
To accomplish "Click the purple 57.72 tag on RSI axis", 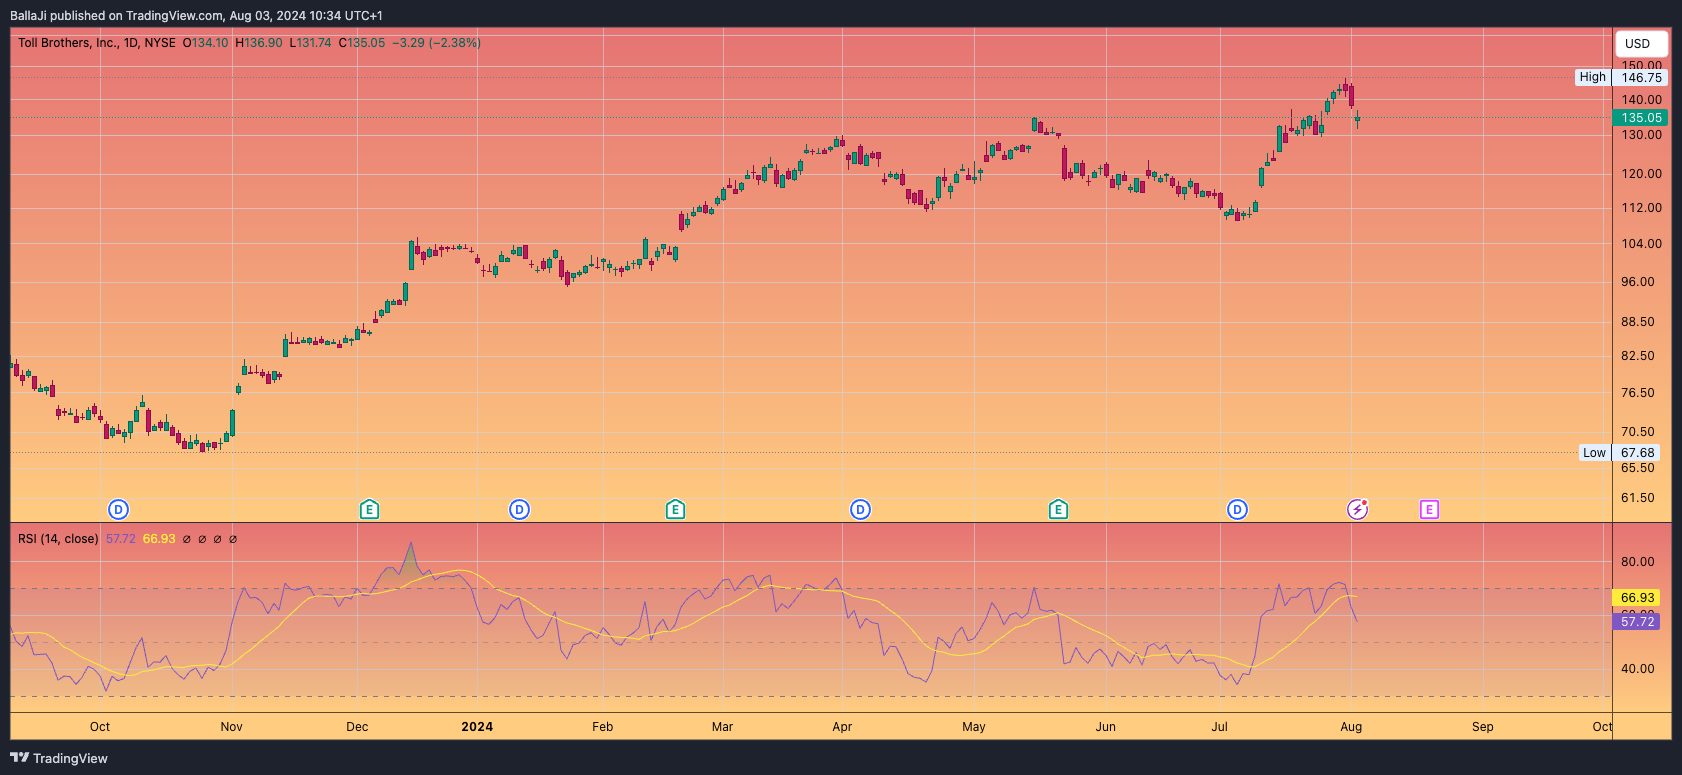I will (x=1637, y=622).
